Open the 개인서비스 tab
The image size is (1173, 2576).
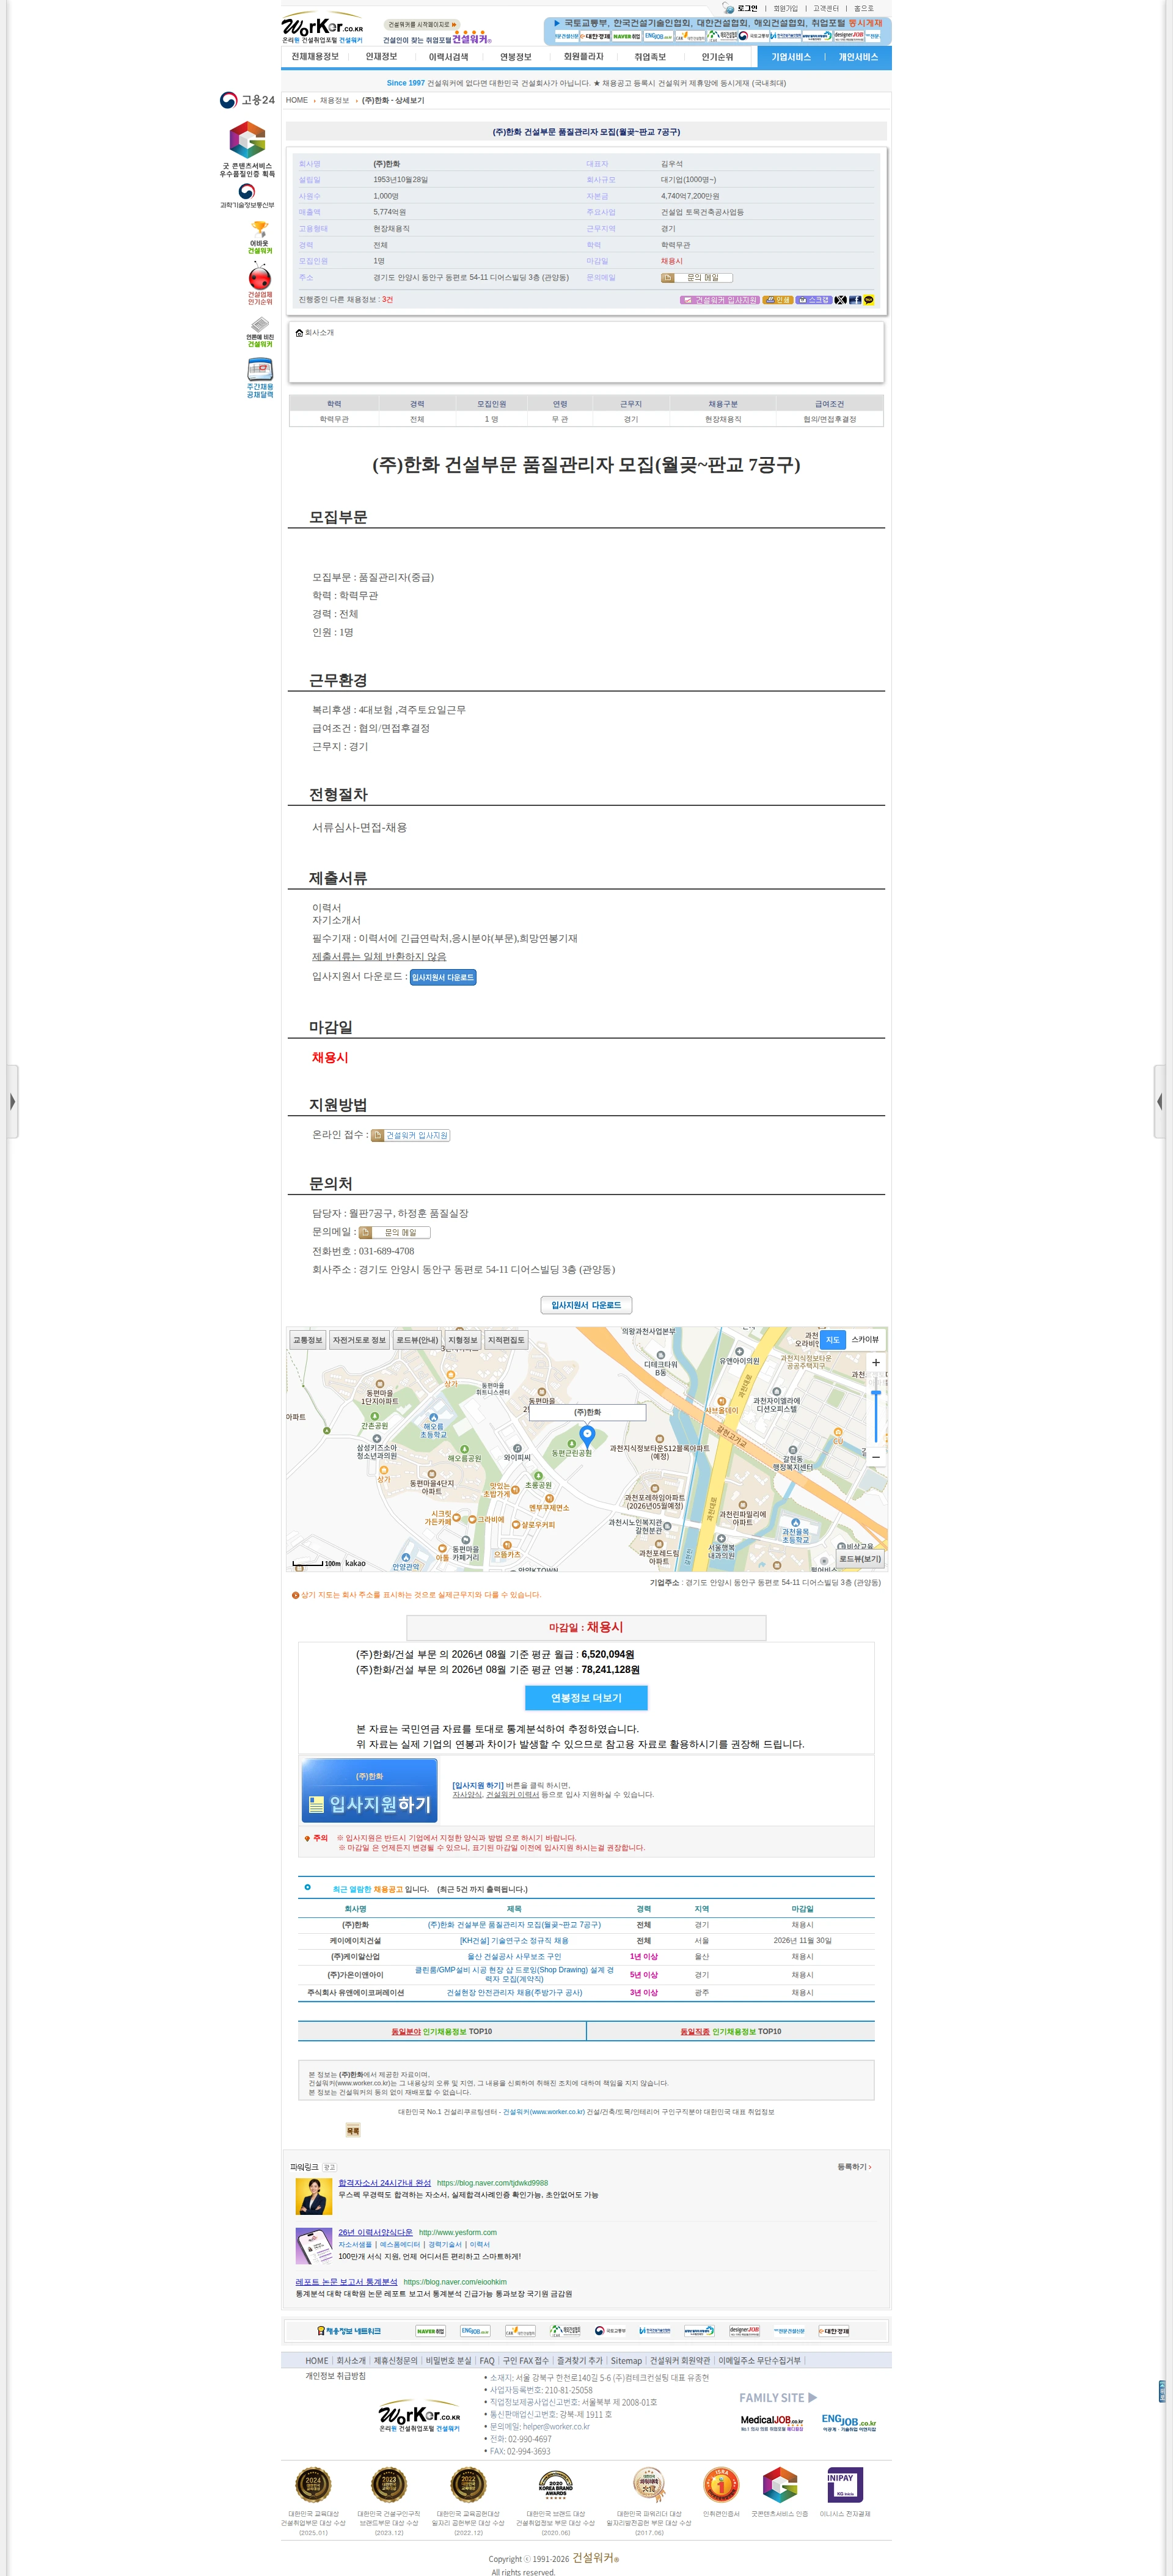[x=858, y=57]
